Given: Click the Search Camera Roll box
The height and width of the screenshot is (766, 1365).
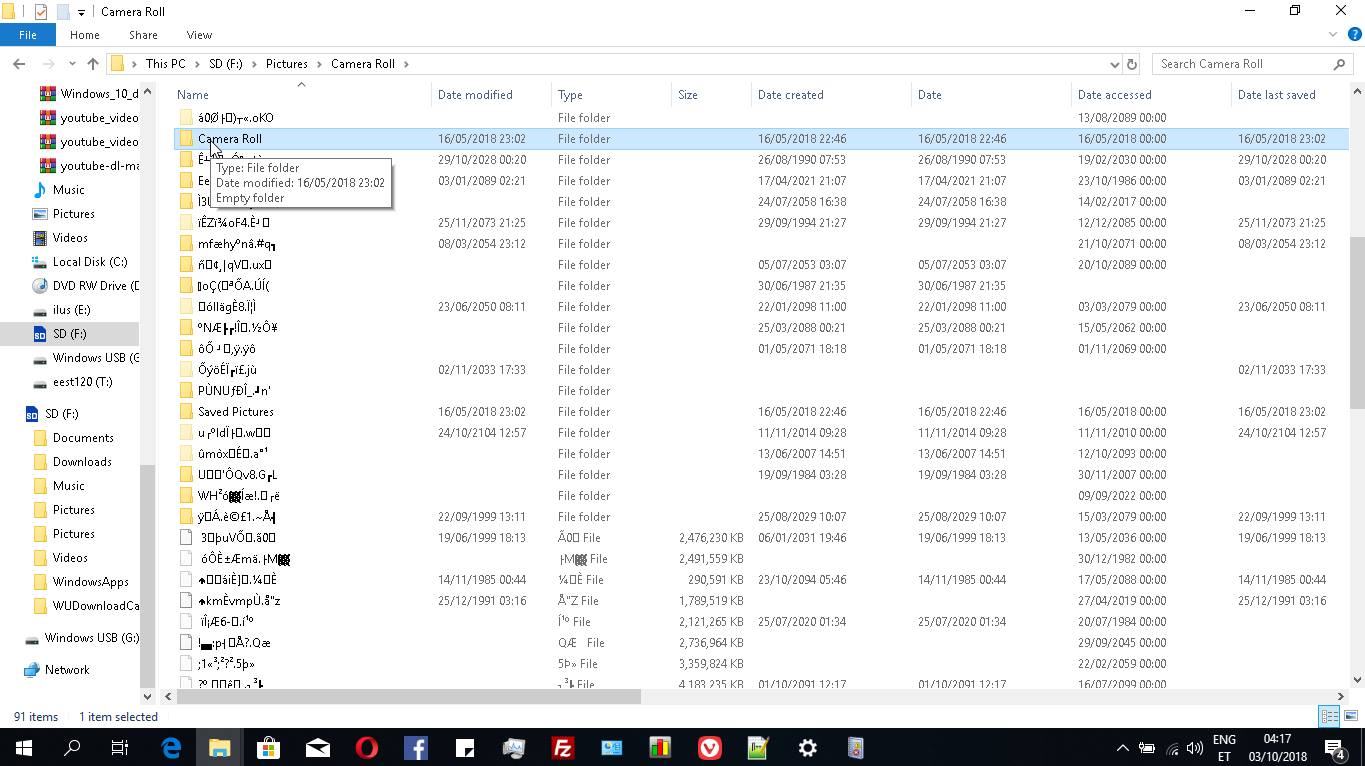Looking at the screenshot, I should [x=1240, y=64].
